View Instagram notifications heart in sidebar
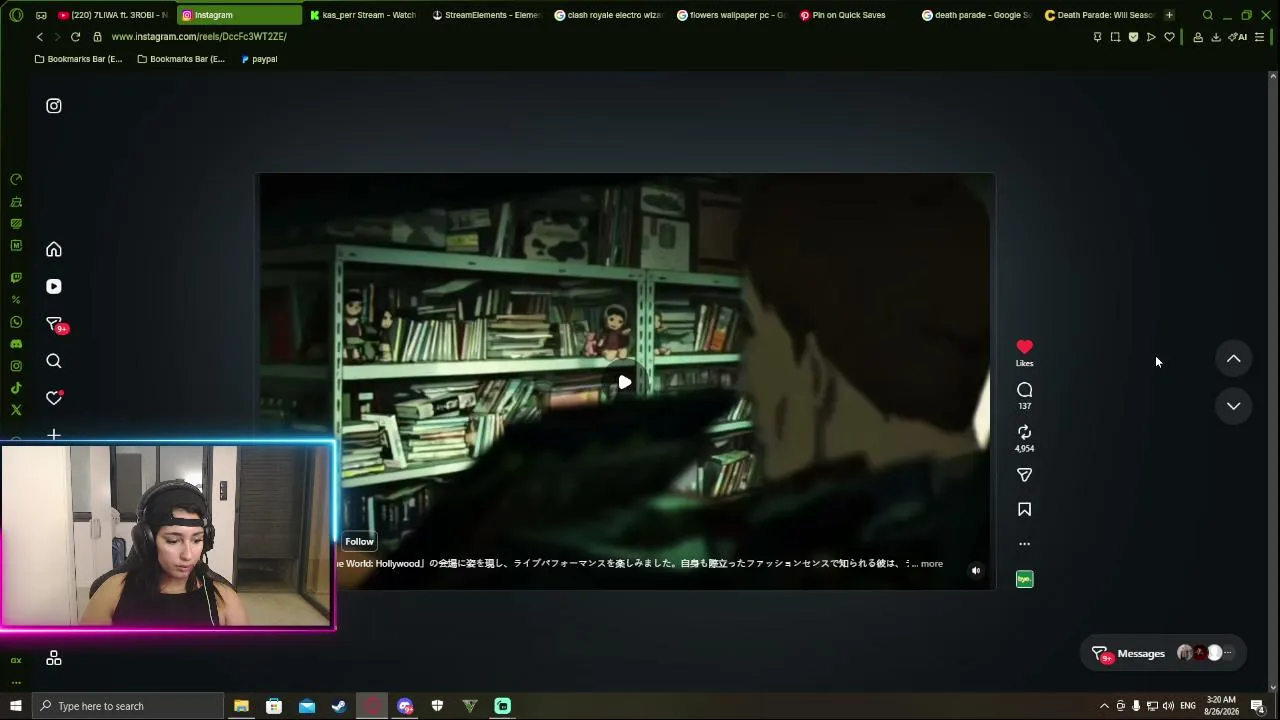Screen dimensions: 1280x720 pyautogui.click(x=54, y=398)
